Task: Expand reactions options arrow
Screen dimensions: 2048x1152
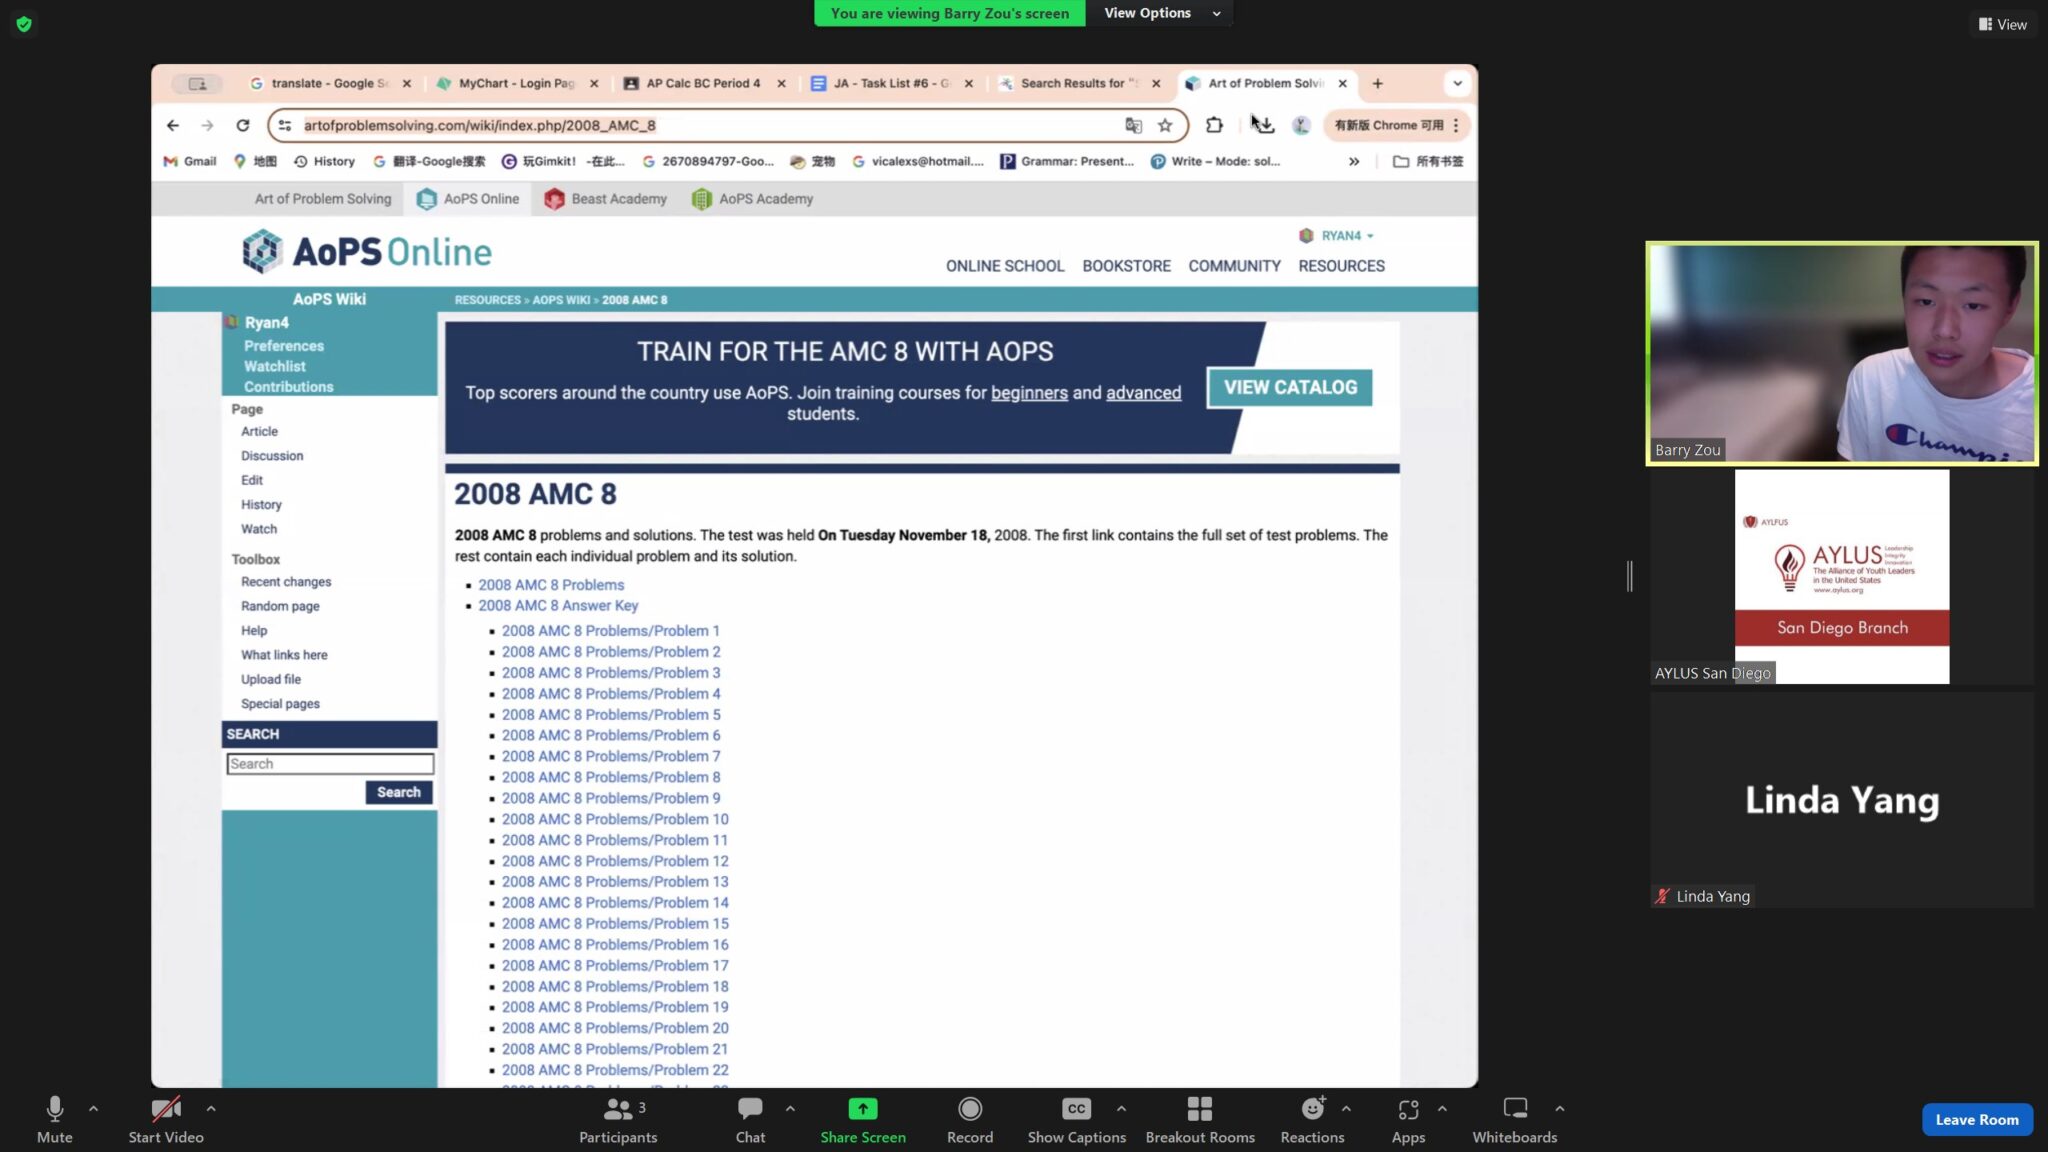Action: tap(1346, 1108)
